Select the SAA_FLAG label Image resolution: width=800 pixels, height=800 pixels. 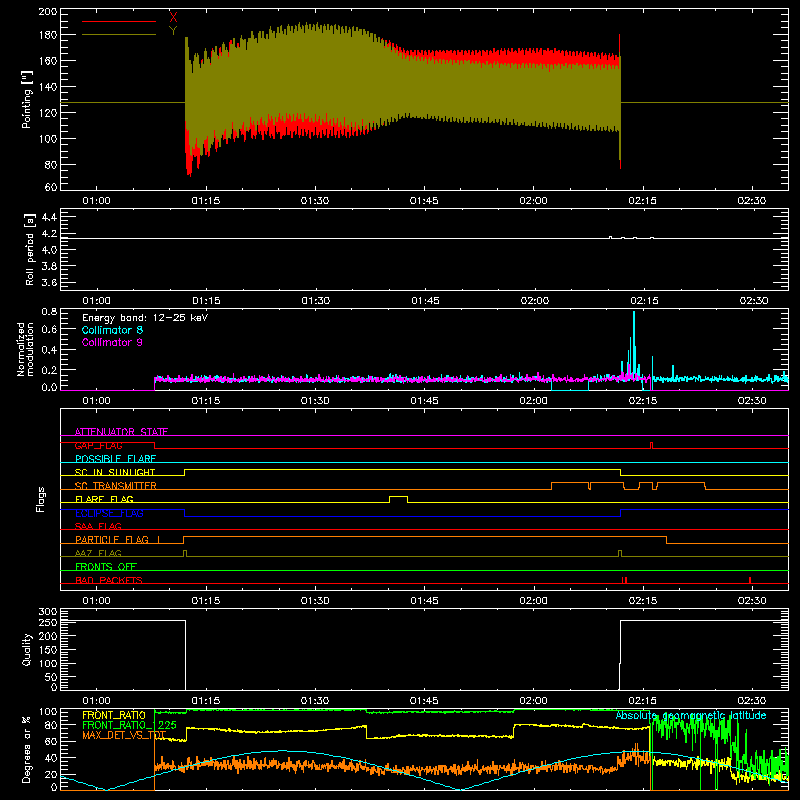coord(98,526)
